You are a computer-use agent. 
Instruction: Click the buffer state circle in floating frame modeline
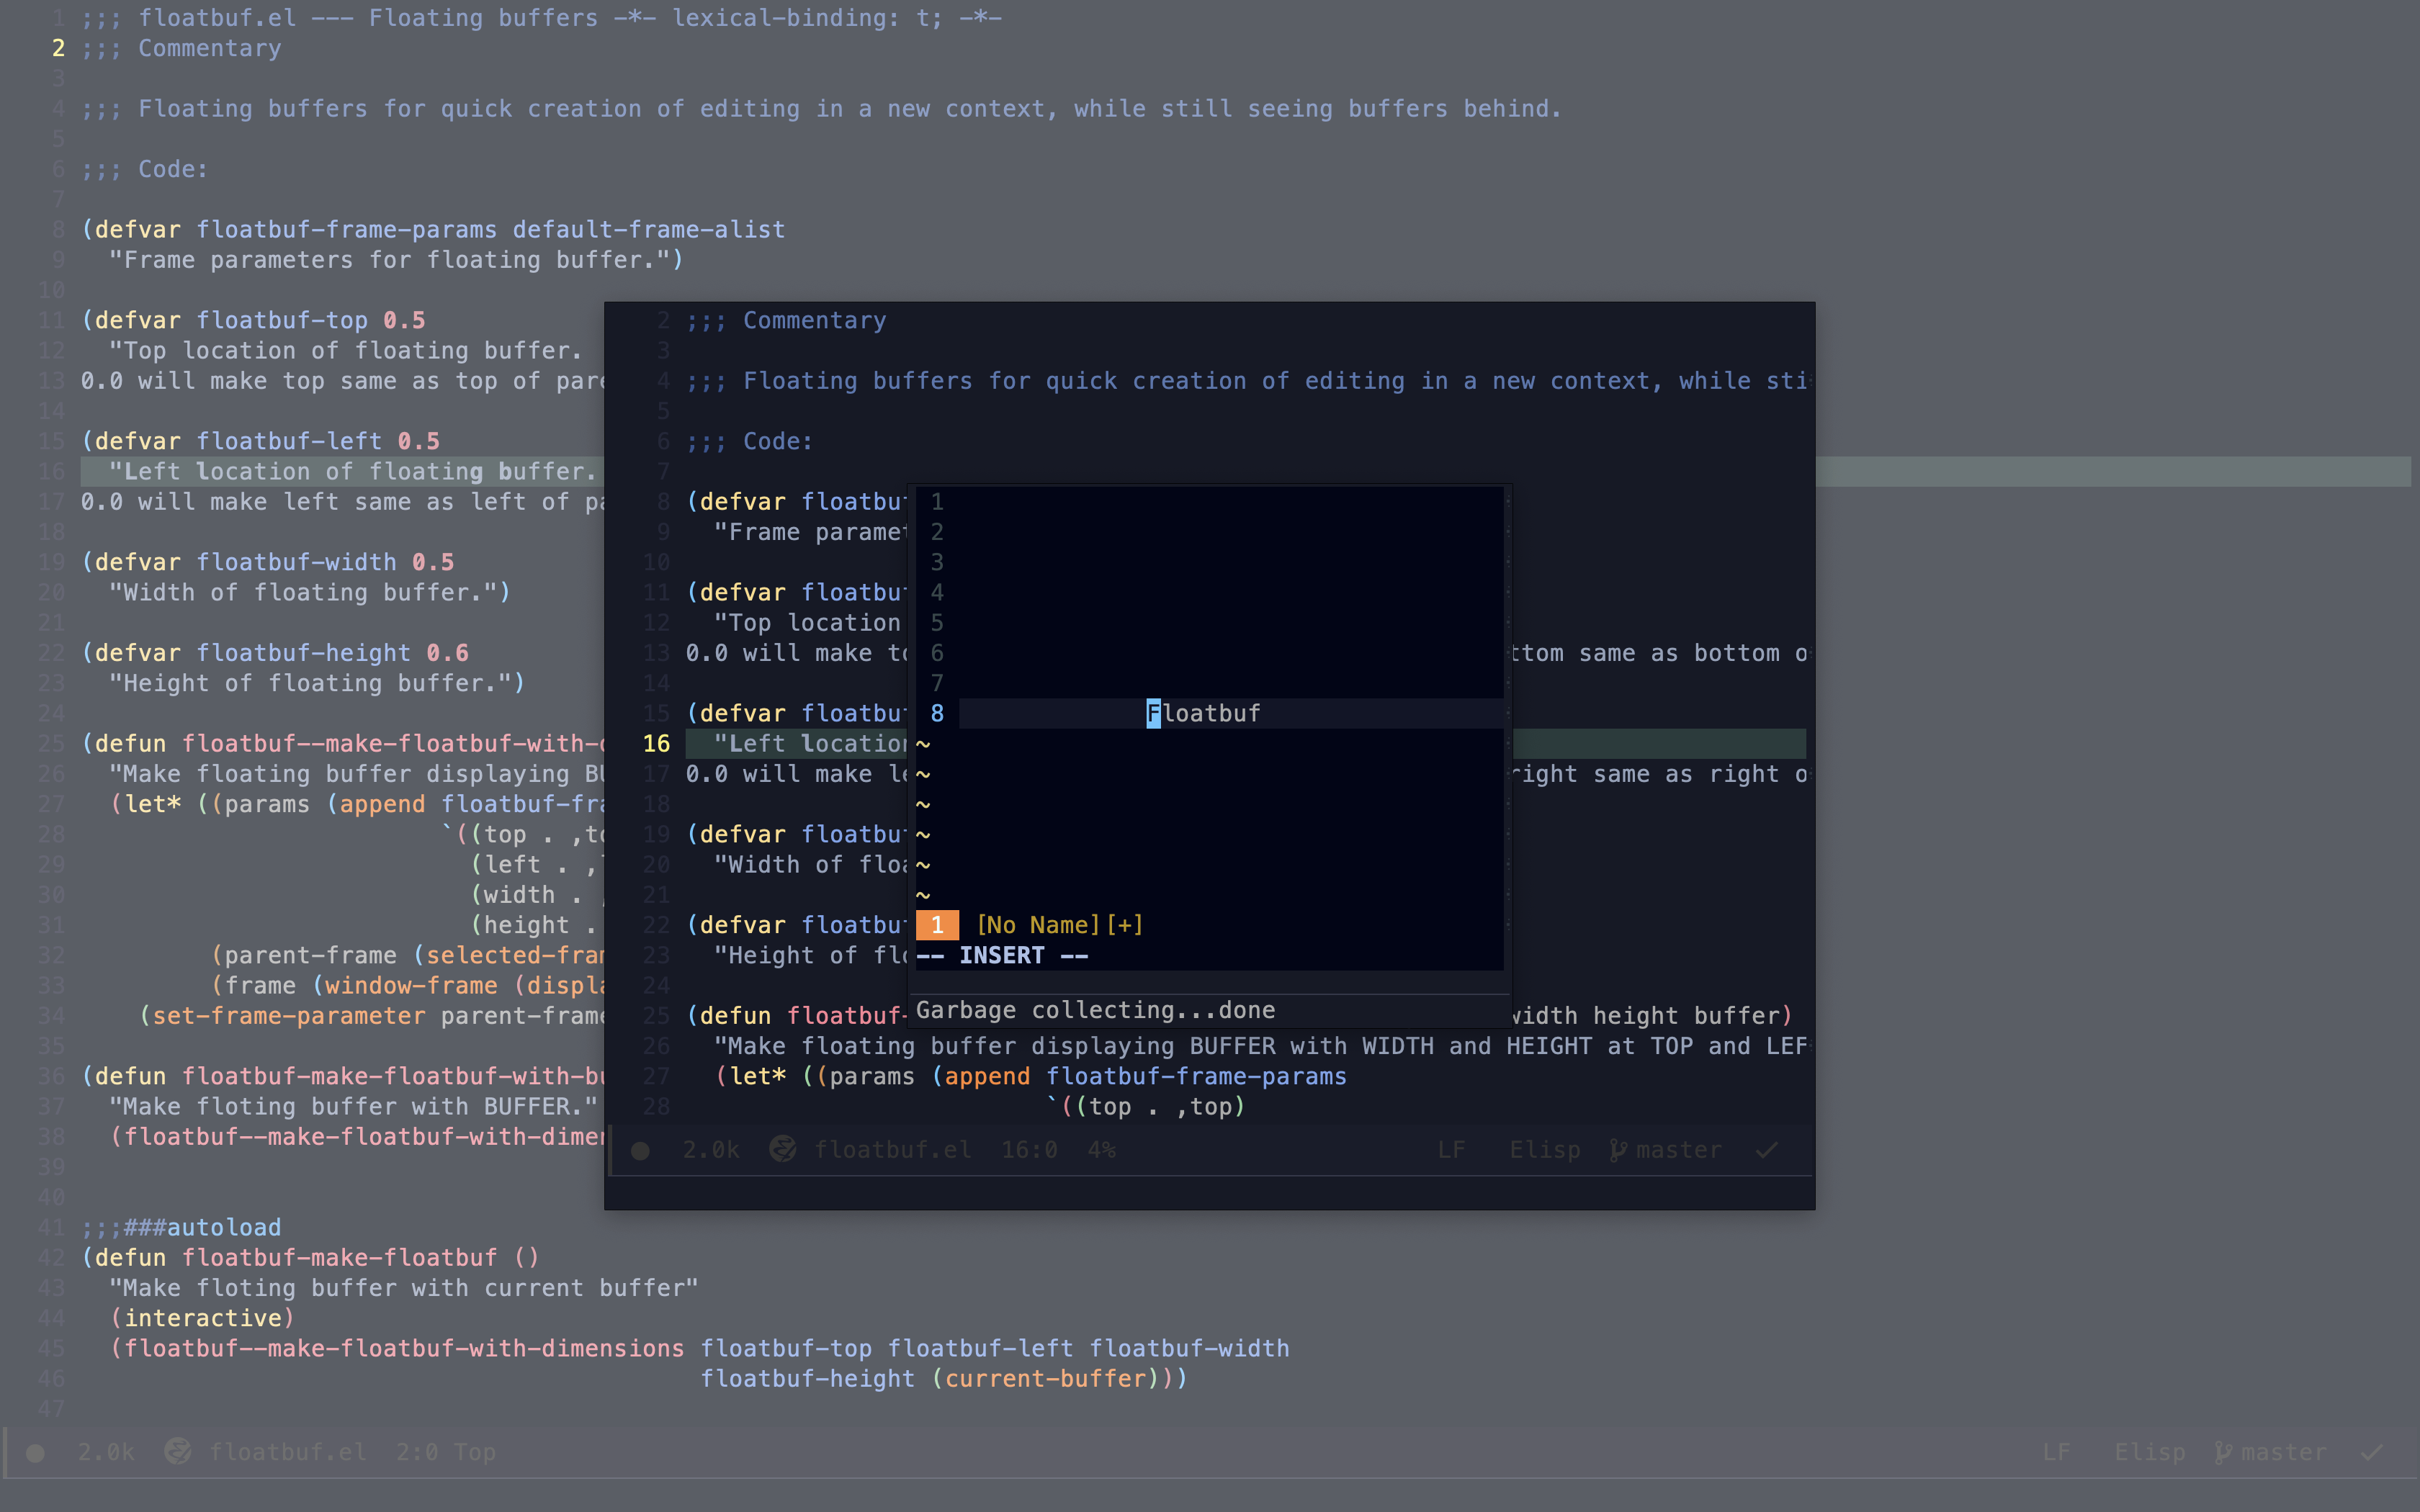pyautogui.click(x=641, y=1150)
